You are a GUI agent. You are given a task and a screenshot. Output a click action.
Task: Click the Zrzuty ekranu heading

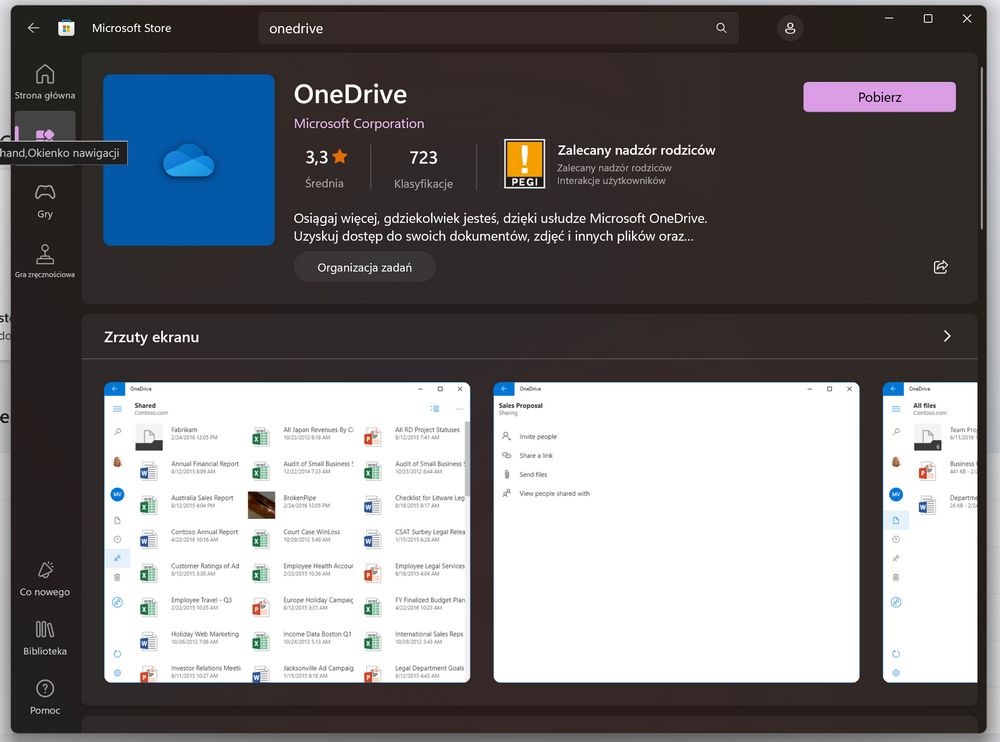(x=152, y=337)
